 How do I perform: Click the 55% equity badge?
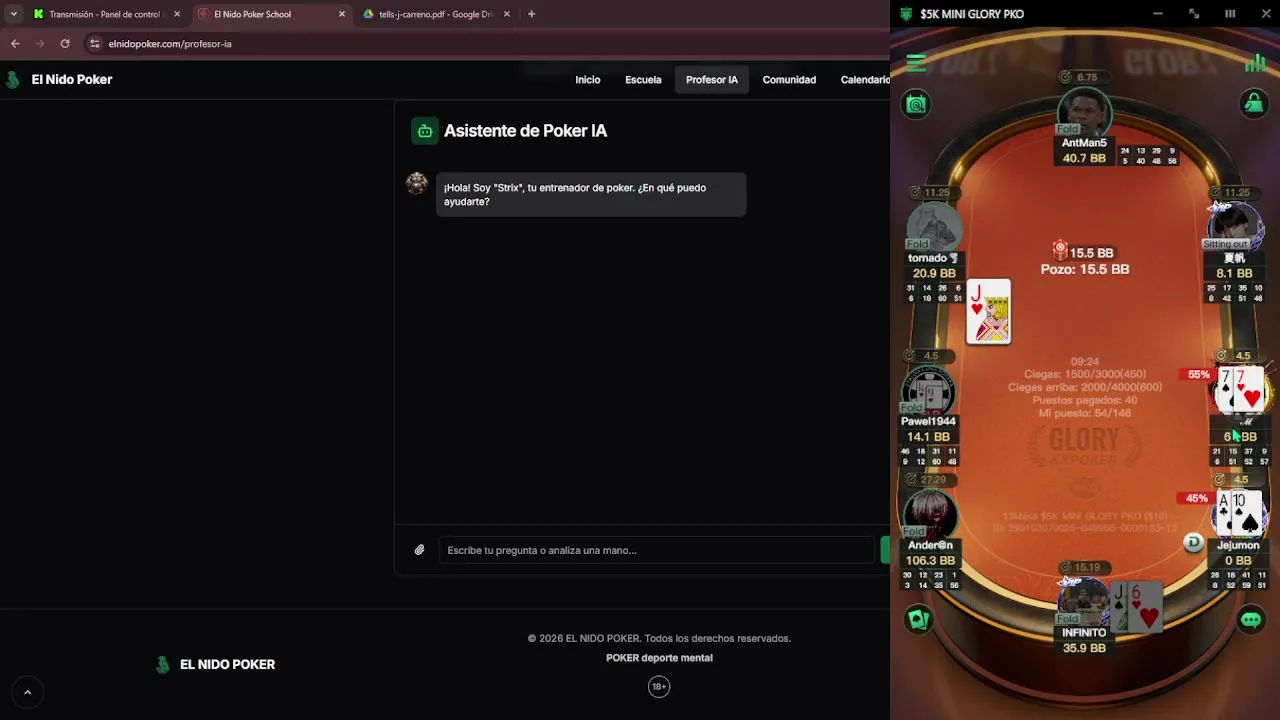click(x=1199, y=375)
